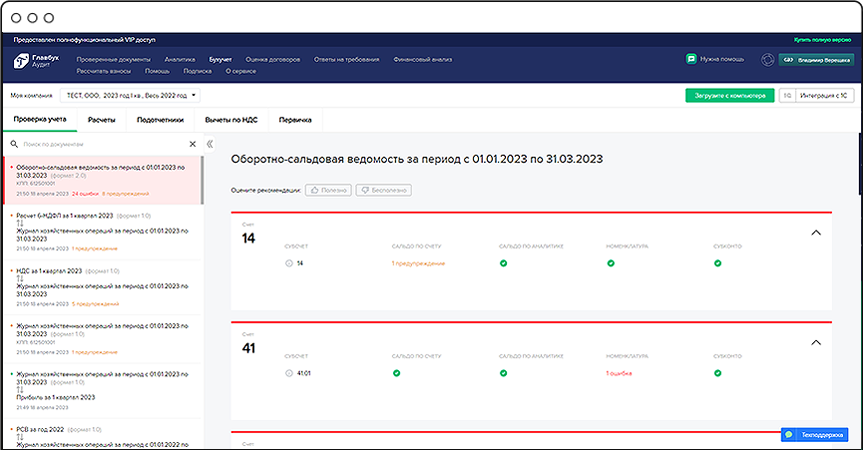This screenshot has width=865, height=454.
Task: Click the green chat icon beside Нужна помощь
Action: (691, 59)
